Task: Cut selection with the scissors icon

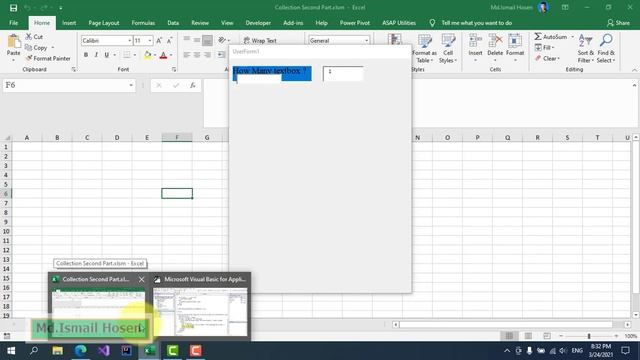Action: coord(29,37)
